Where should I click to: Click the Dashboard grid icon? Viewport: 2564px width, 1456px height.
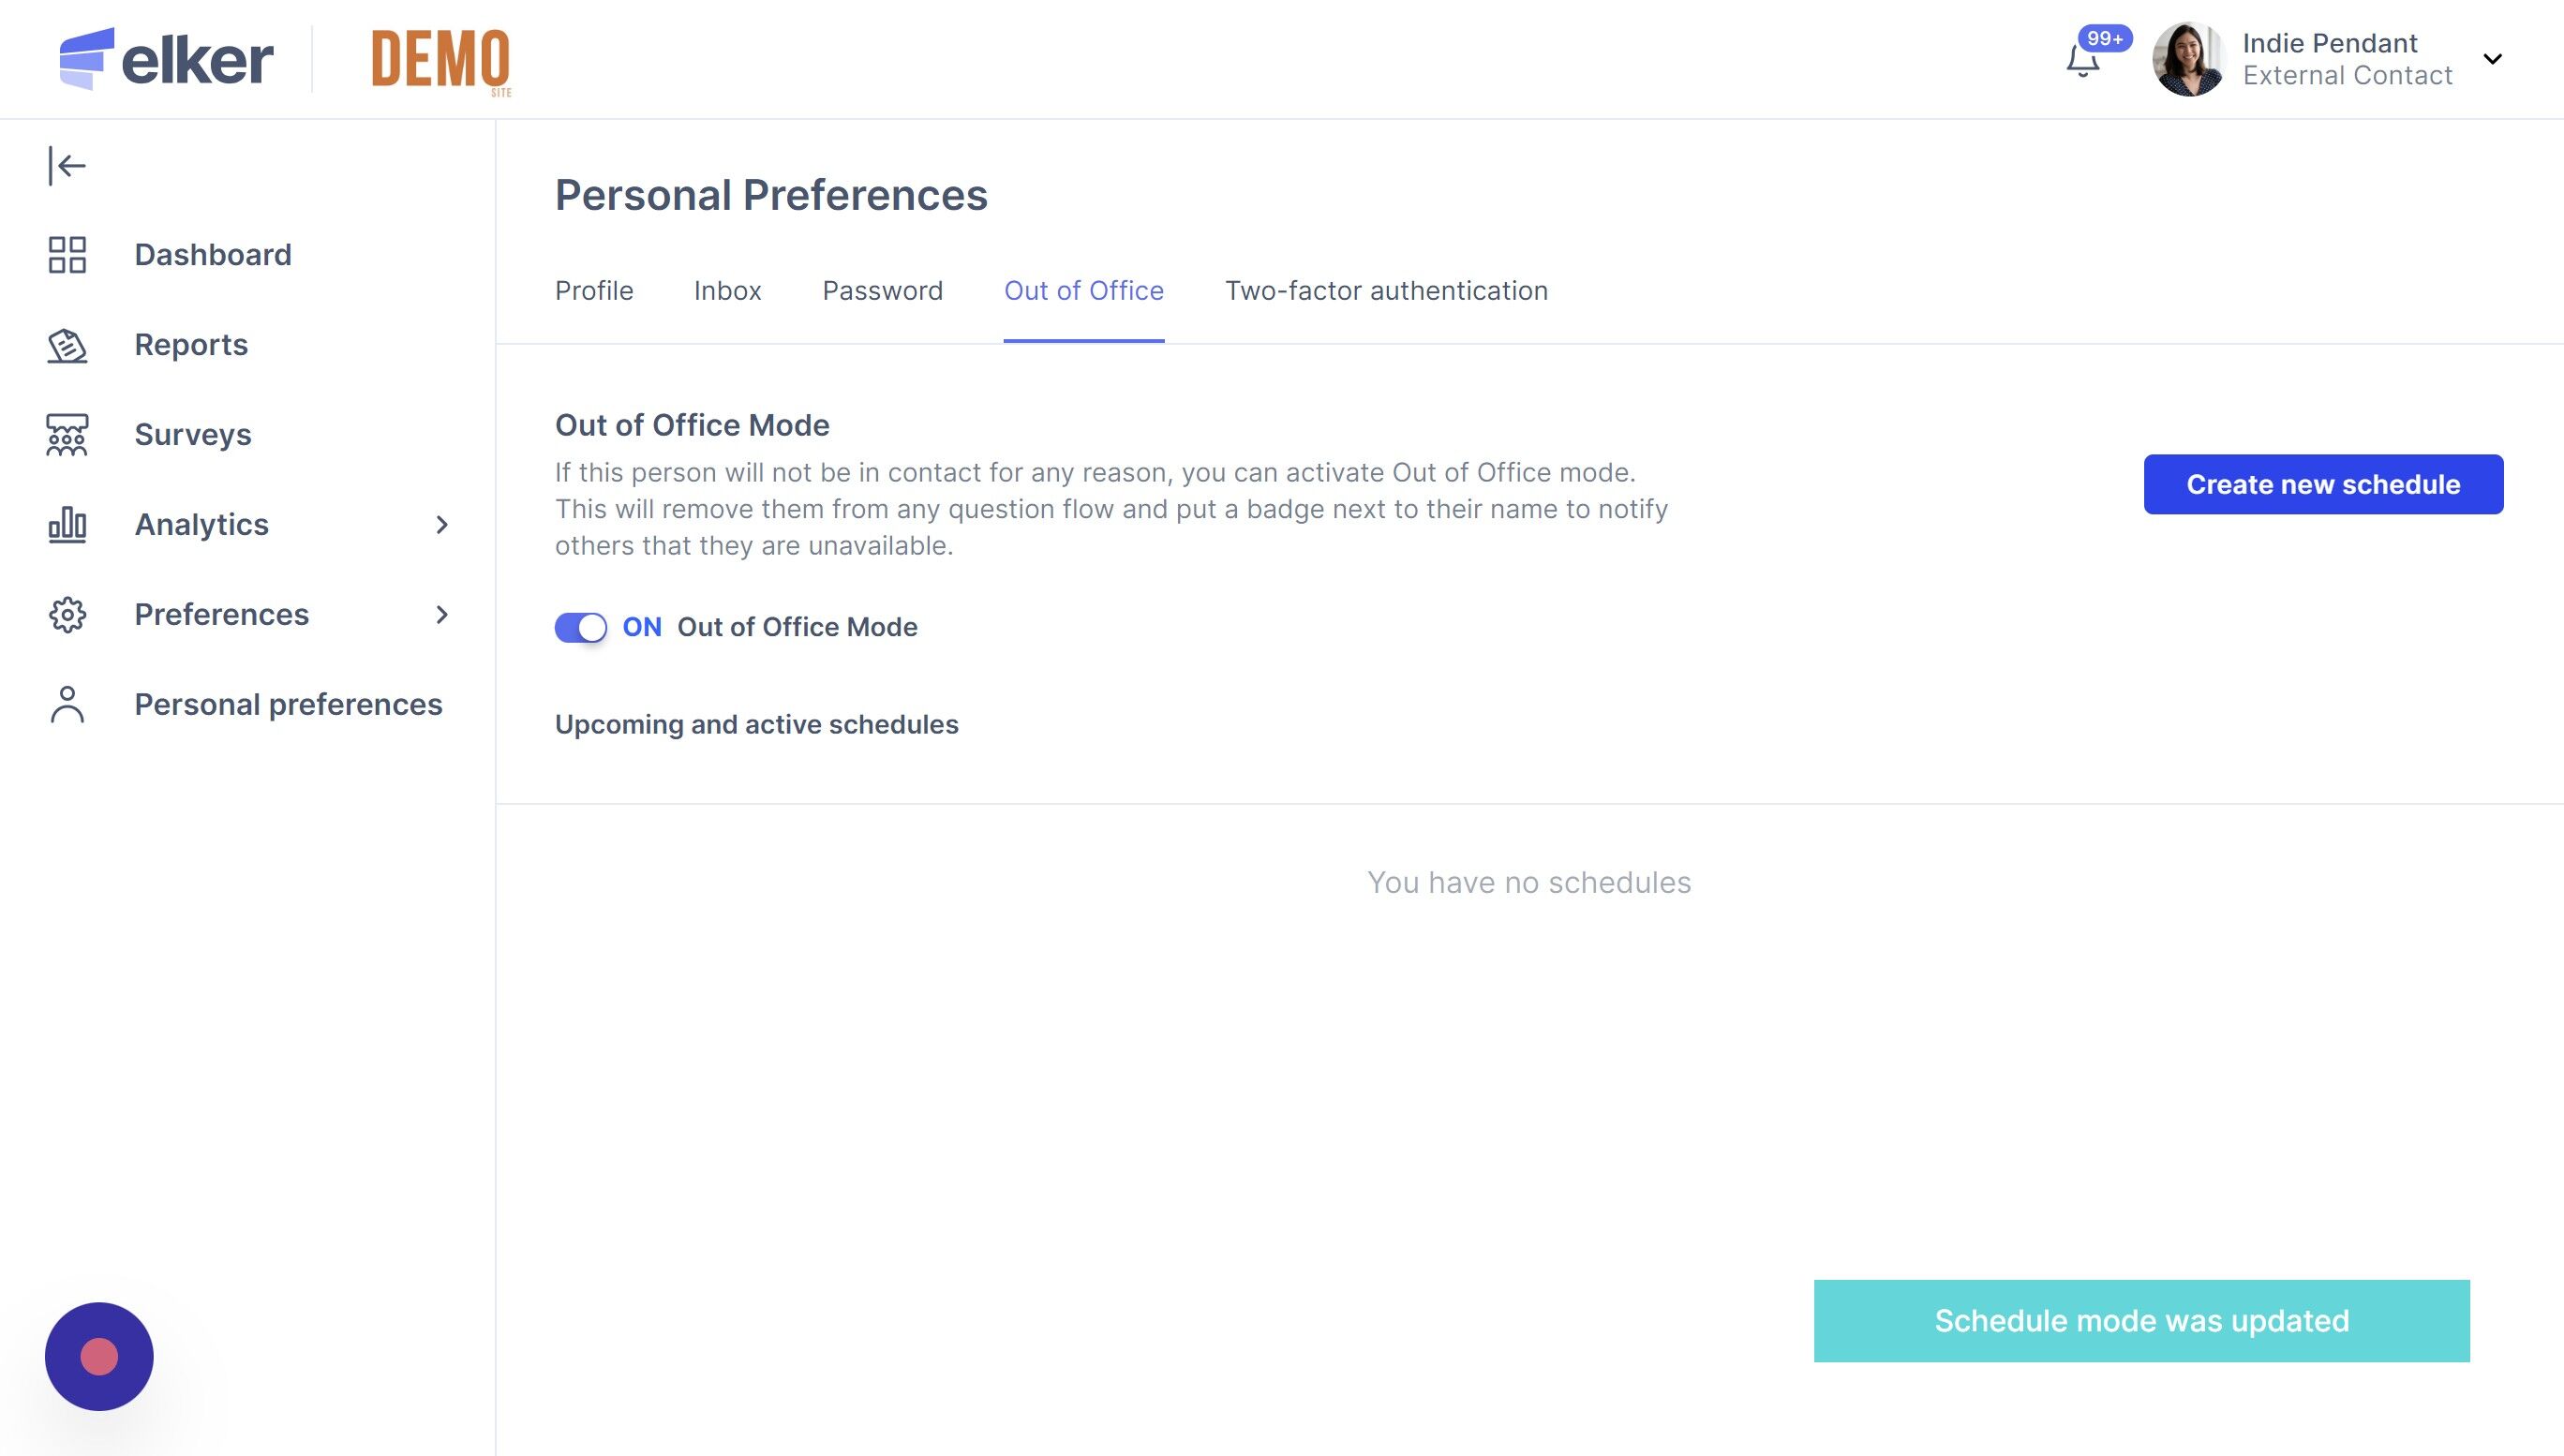click(67, 255)
